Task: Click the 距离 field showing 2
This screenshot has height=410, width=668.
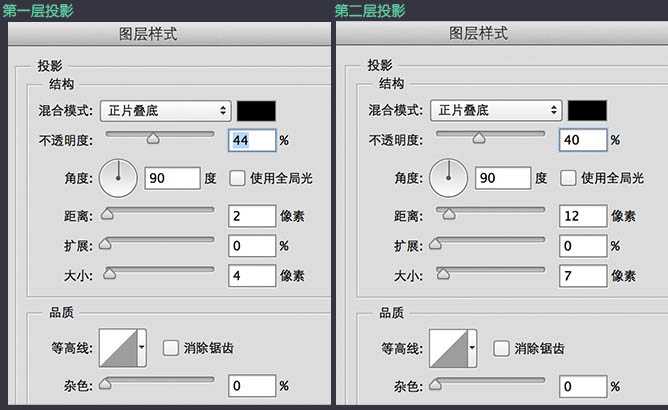Action: (252, 216)
